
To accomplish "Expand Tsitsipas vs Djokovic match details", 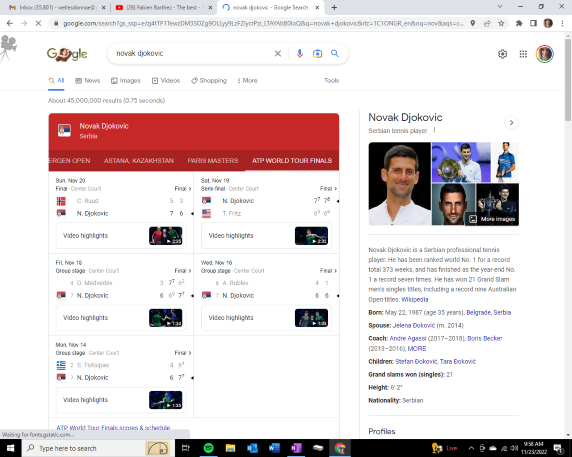I will point(183,353).
